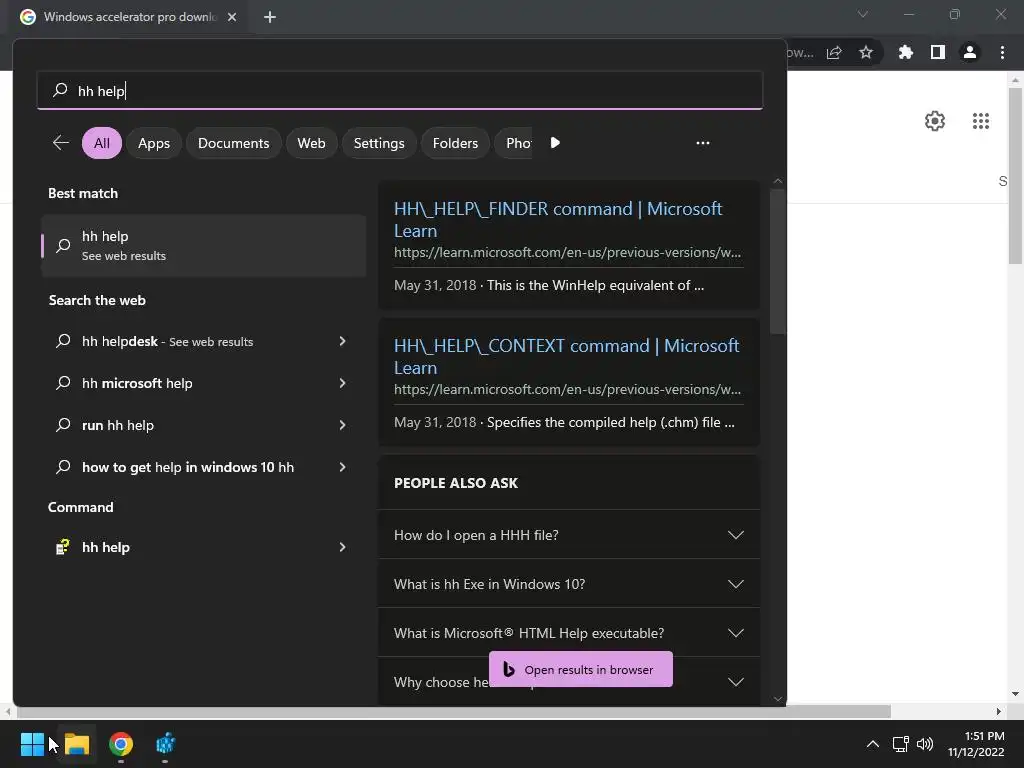Click Chrome page vertical scrollbar
The width and height of the screenshot is (1024, 768).
[x=1015, y=176]
